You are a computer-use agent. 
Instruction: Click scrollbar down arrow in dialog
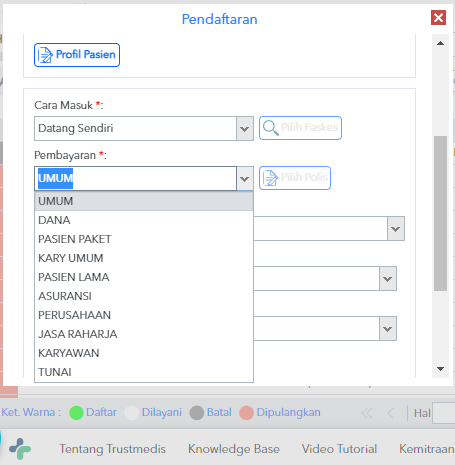click(440, 369)
